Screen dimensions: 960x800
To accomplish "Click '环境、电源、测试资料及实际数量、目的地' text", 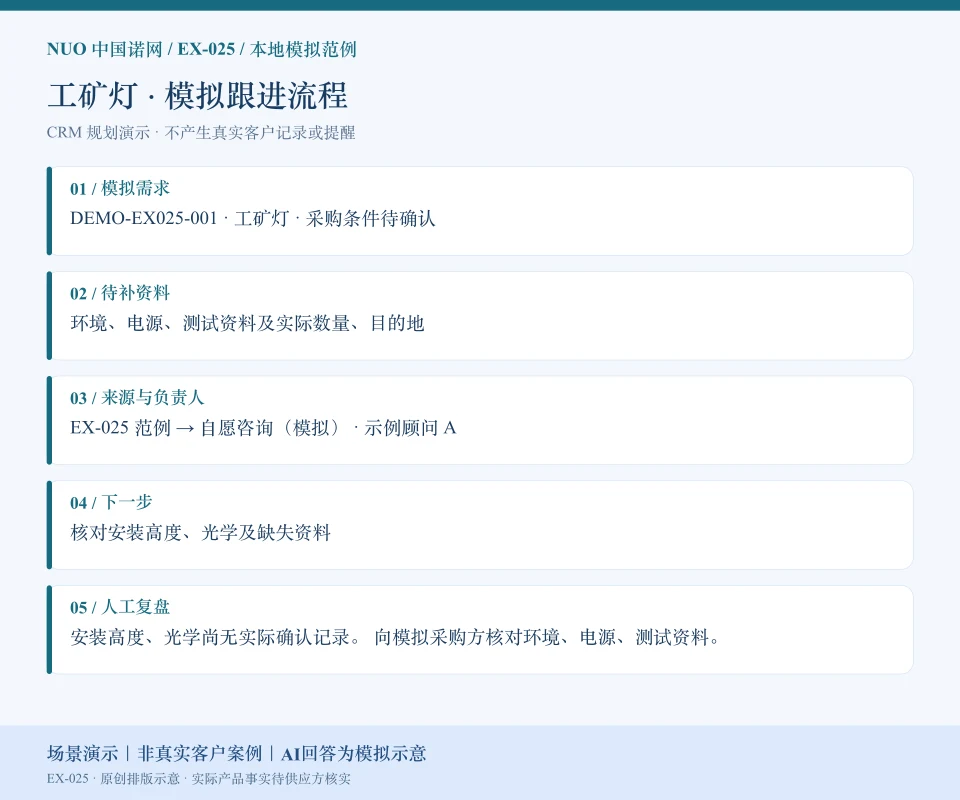I will click(x=247, y=323).
